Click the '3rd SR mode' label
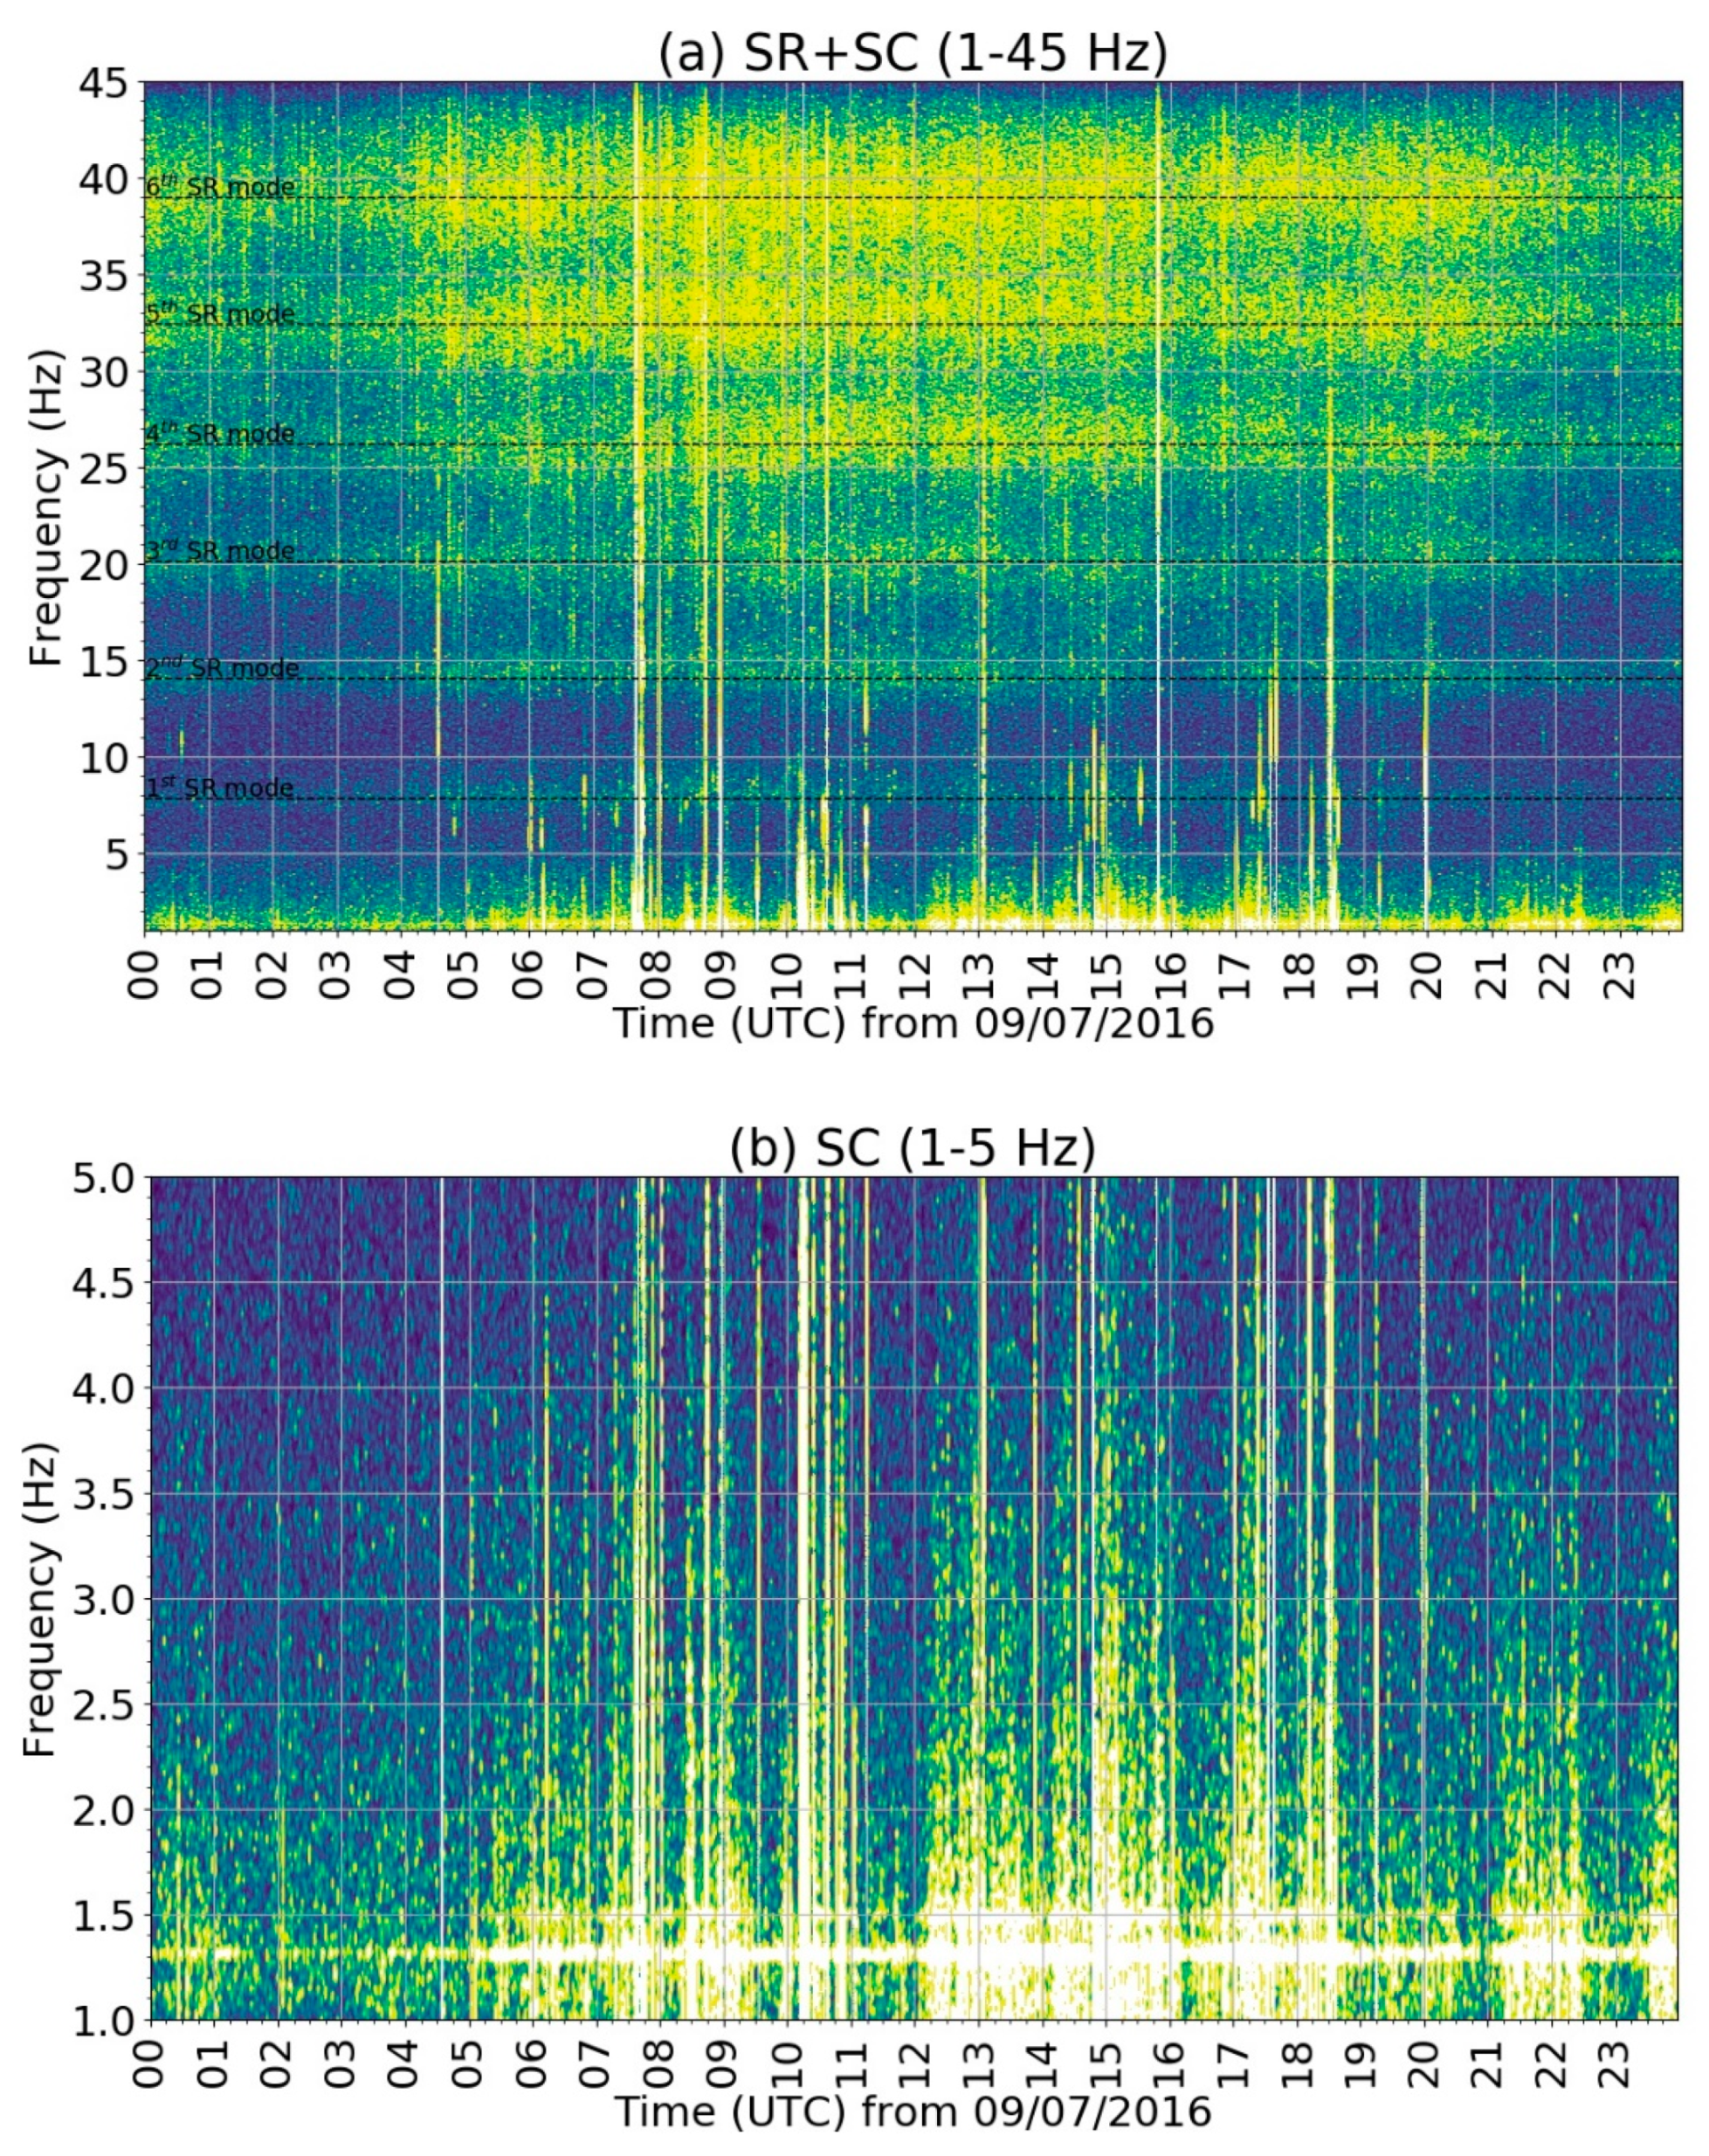Screen dimensions: 1709x2156 pos(220,551)
